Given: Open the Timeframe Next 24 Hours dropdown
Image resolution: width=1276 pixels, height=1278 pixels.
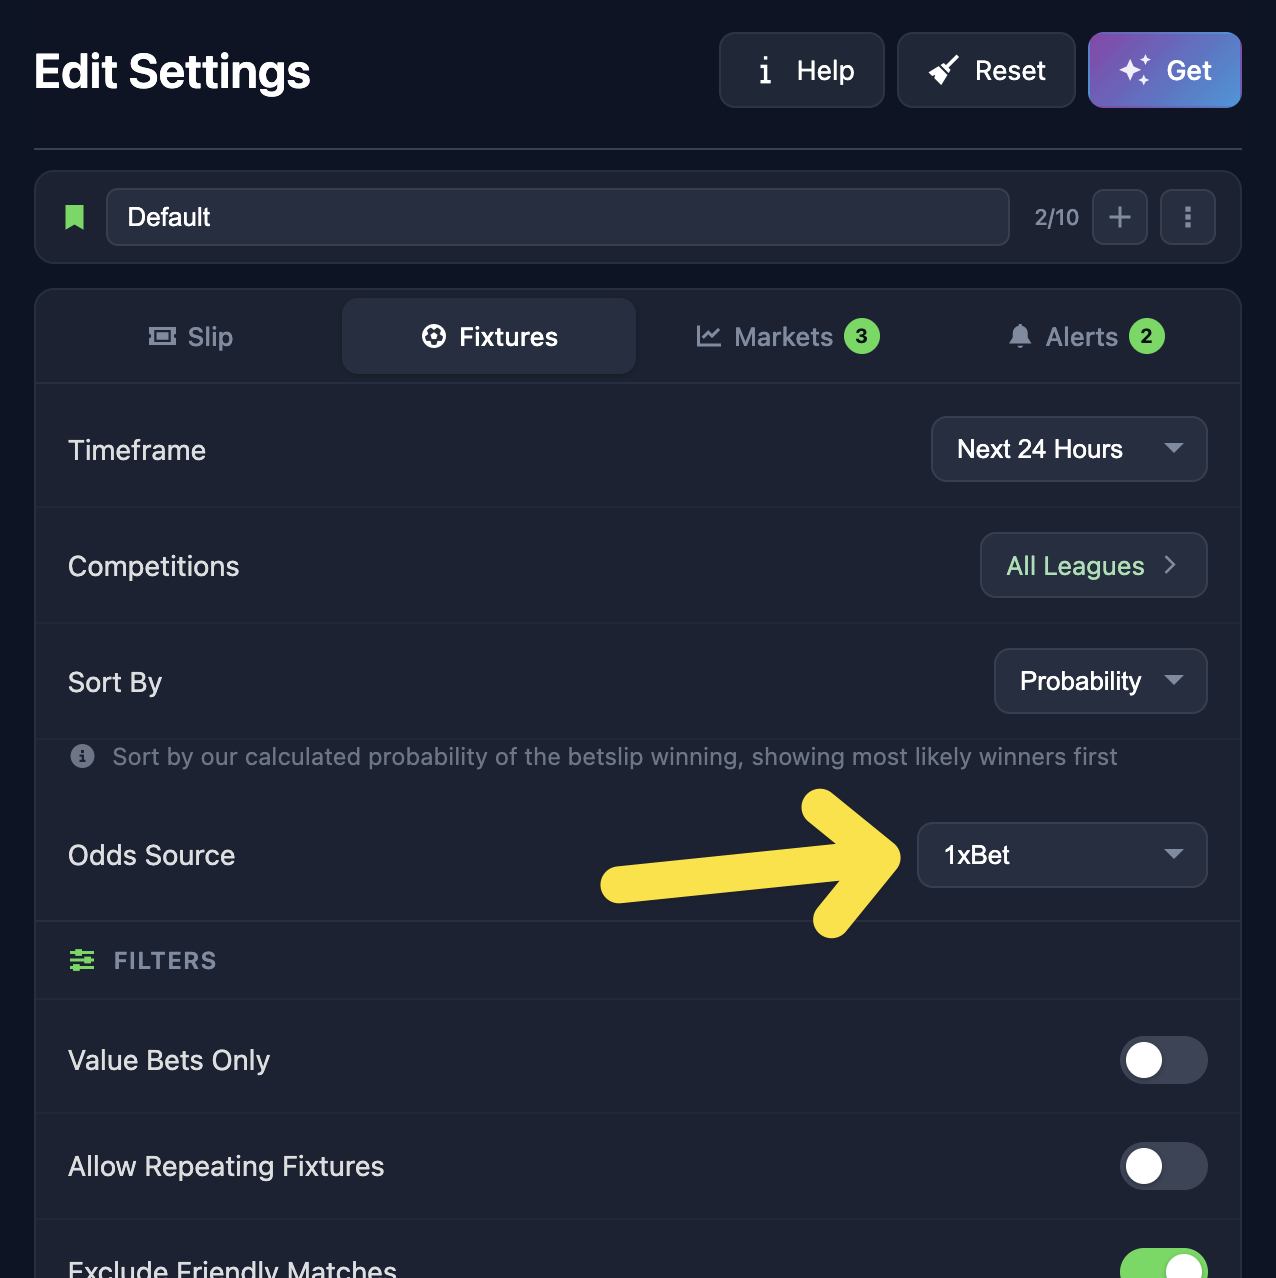Looking at the screenshot, I should coord(1068,449).
